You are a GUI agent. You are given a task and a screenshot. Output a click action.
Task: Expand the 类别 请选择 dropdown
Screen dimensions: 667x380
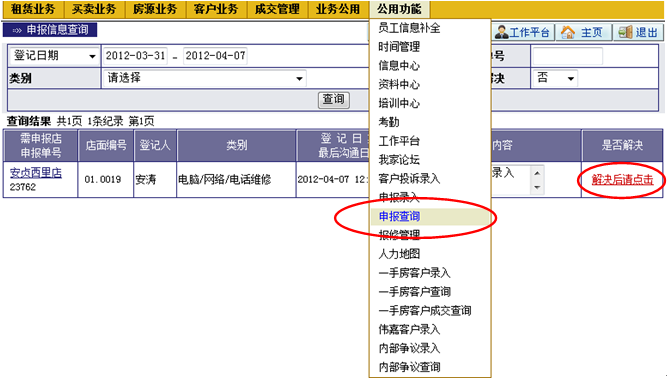click(x=204, y=78)
